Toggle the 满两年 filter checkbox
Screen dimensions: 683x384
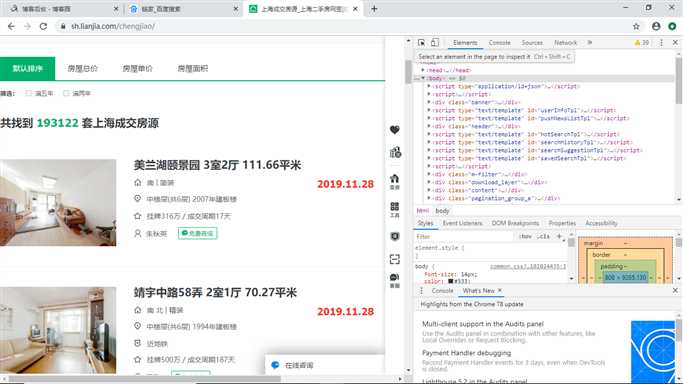[x=66, y=93]
